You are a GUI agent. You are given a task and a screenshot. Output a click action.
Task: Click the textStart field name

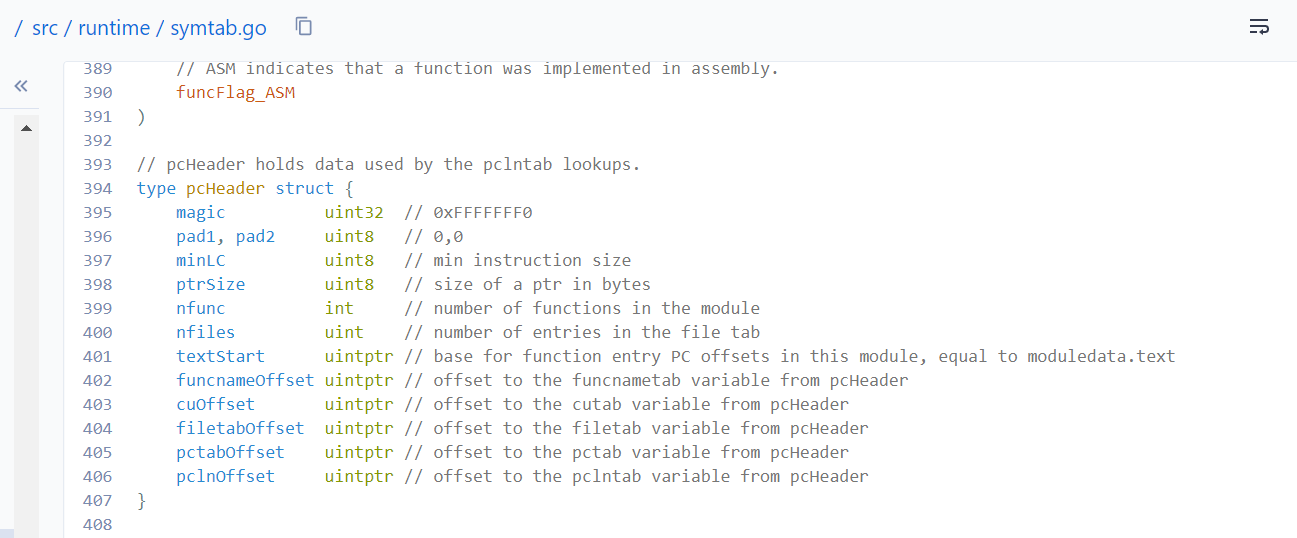click(x=220, y=356)
